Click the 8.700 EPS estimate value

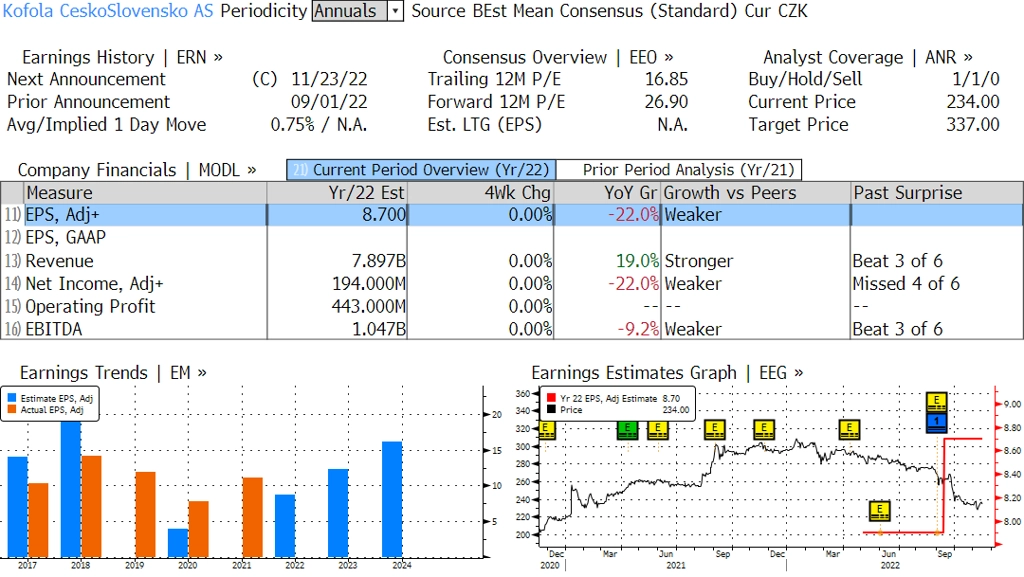384,215
